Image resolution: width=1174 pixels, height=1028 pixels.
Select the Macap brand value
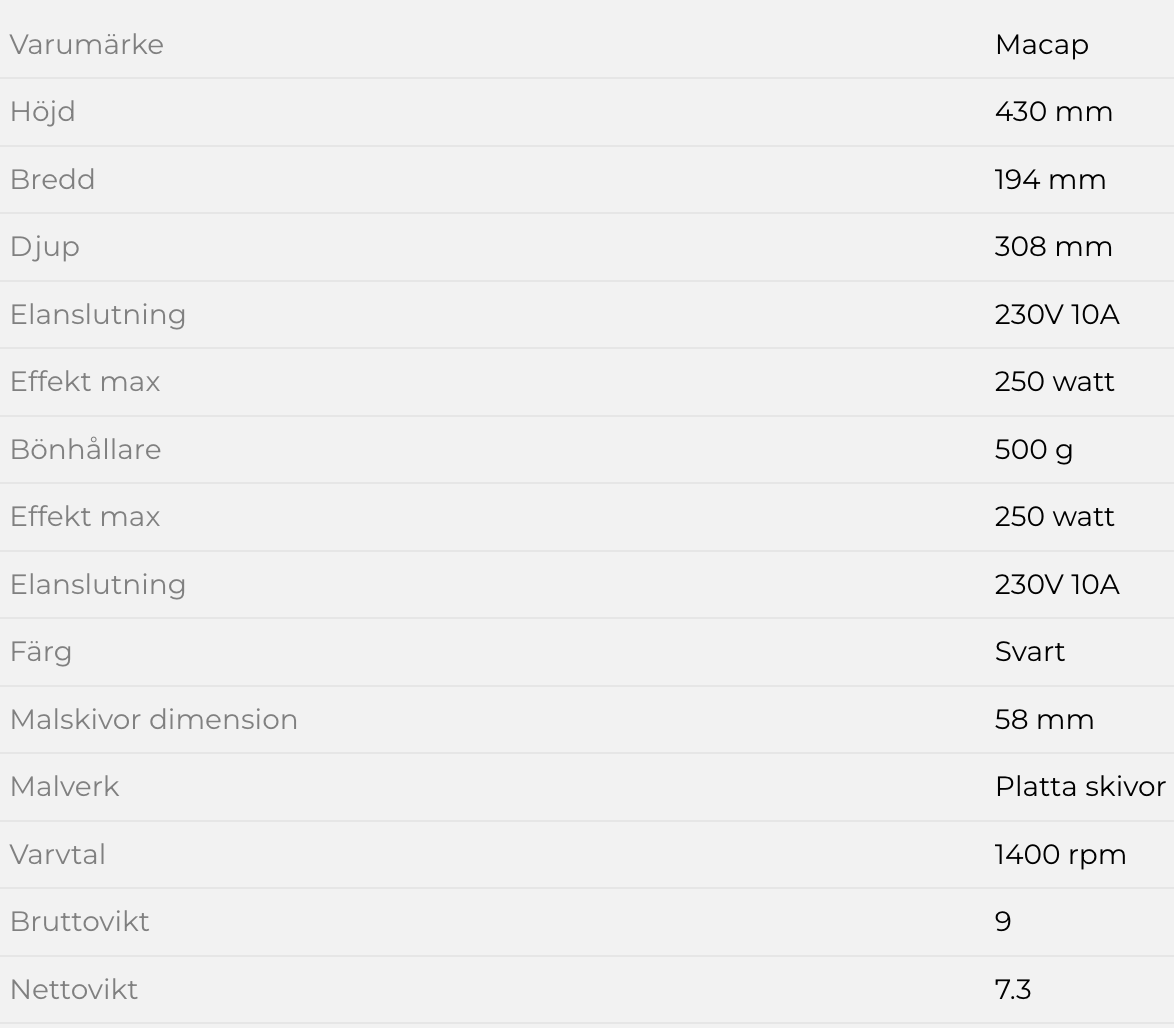click(1041, 45)
